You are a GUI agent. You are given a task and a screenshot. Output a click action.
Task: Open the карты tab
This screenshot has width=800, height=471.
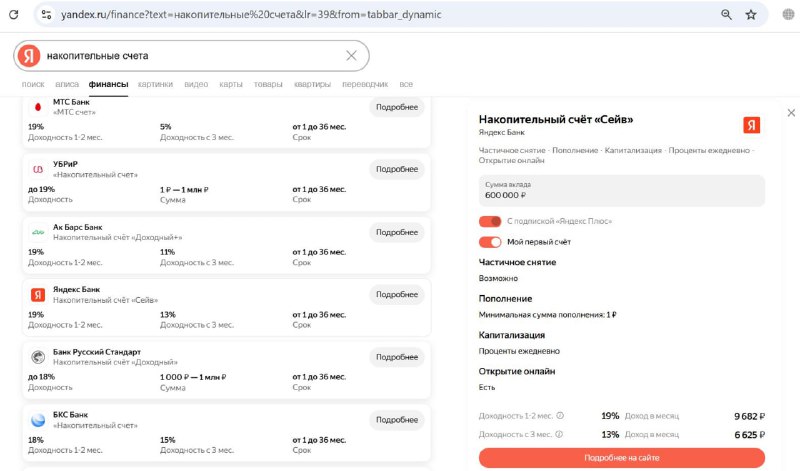pos(231,84)
